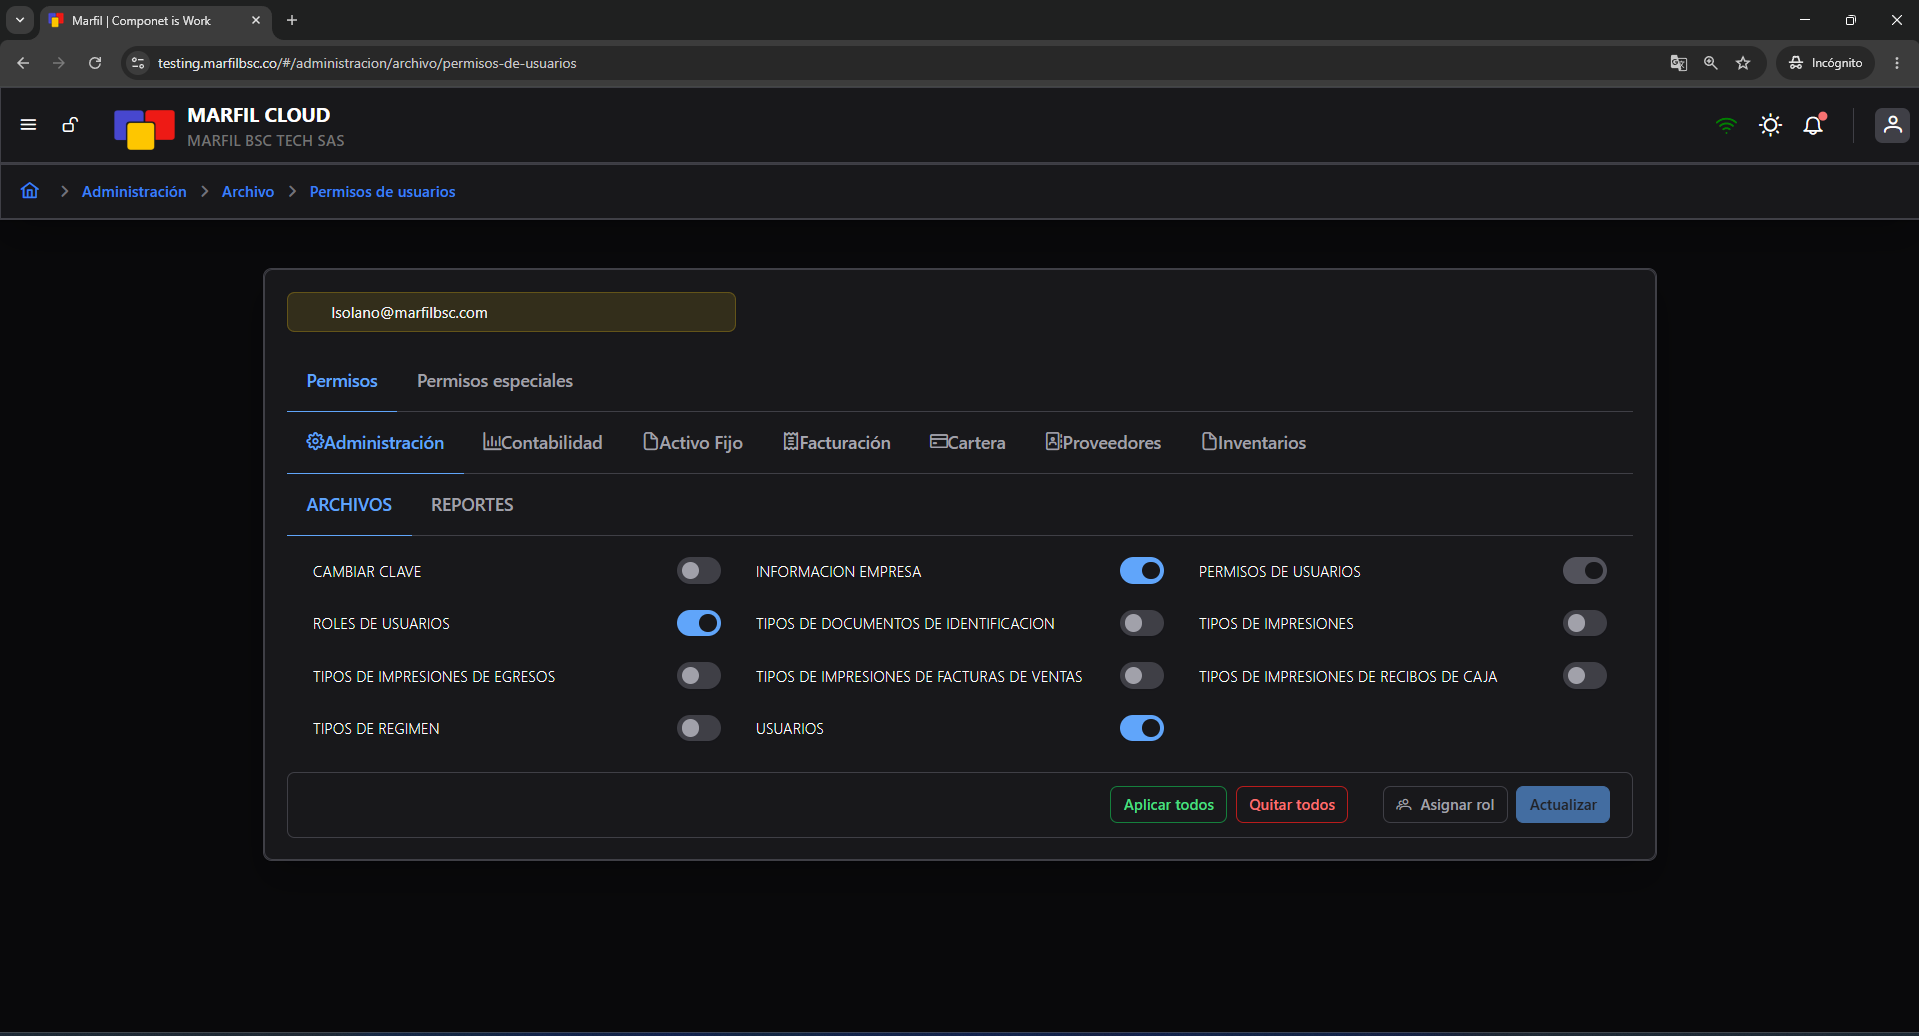Open the Facturación module tab
This screenshot has width=1919, height=1036.
tap(837, 442)
